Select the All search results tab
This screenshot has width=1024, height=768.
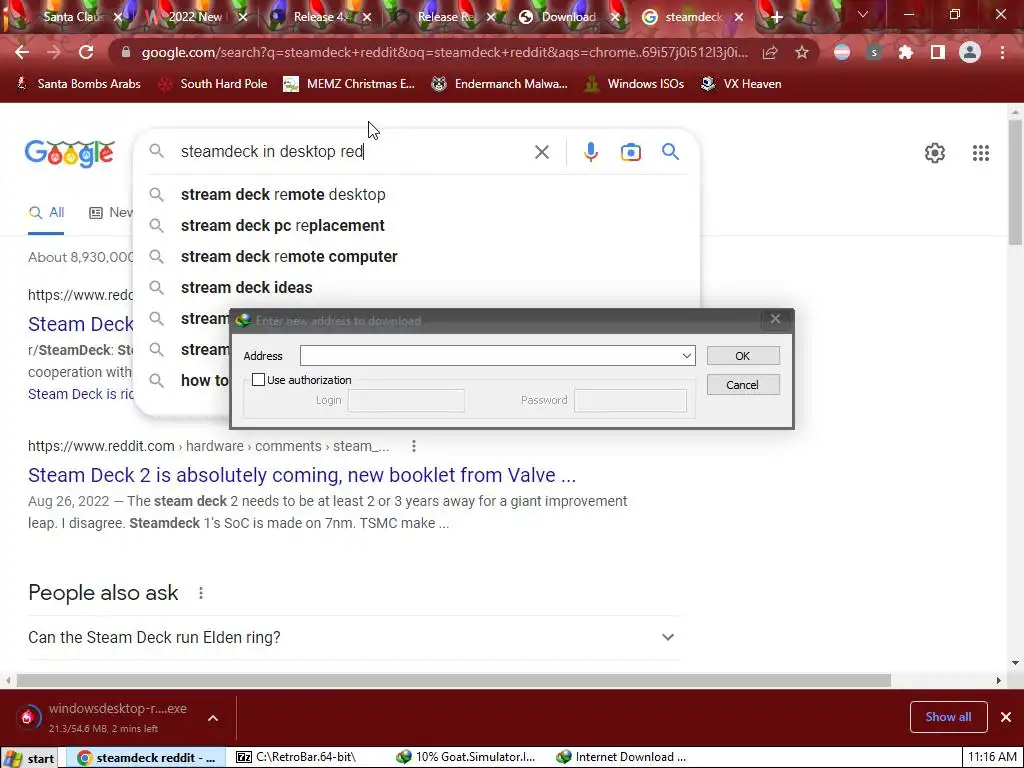(46, 213)
